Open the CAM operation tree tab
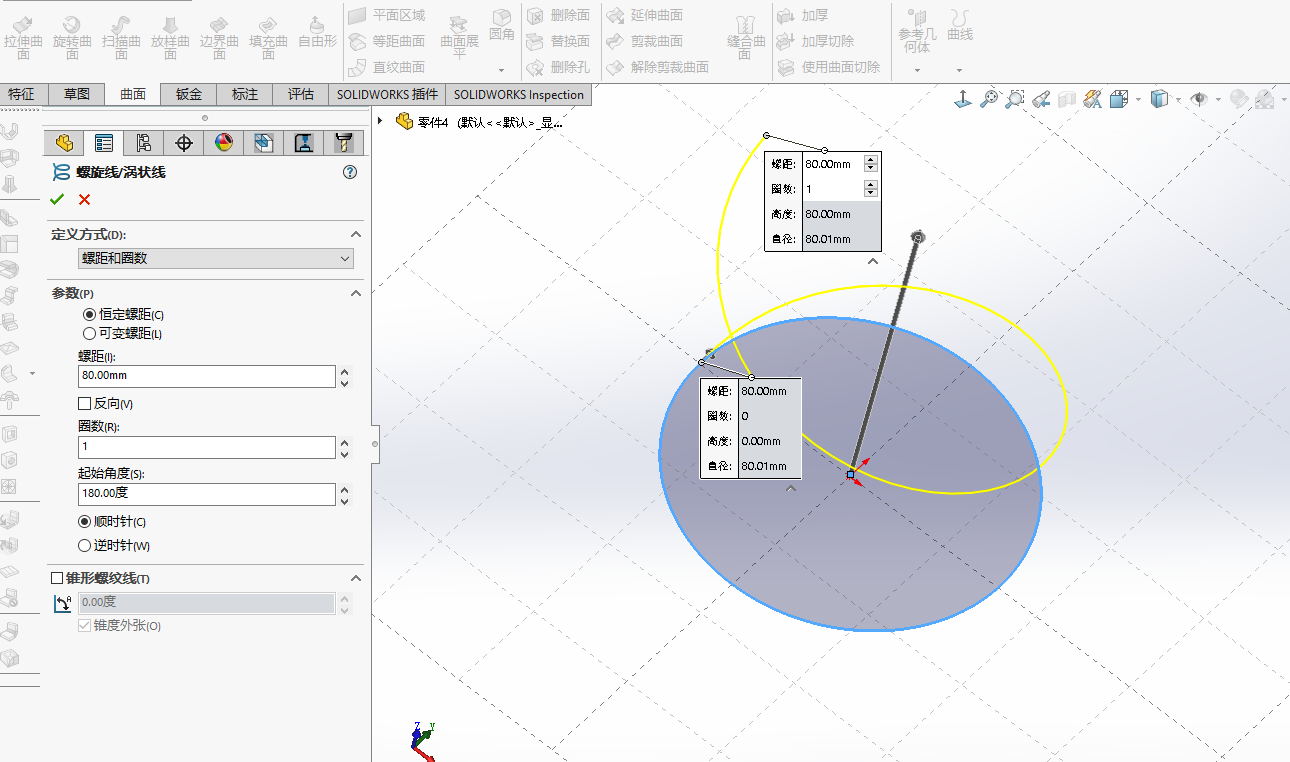 [x=303, y=142]
